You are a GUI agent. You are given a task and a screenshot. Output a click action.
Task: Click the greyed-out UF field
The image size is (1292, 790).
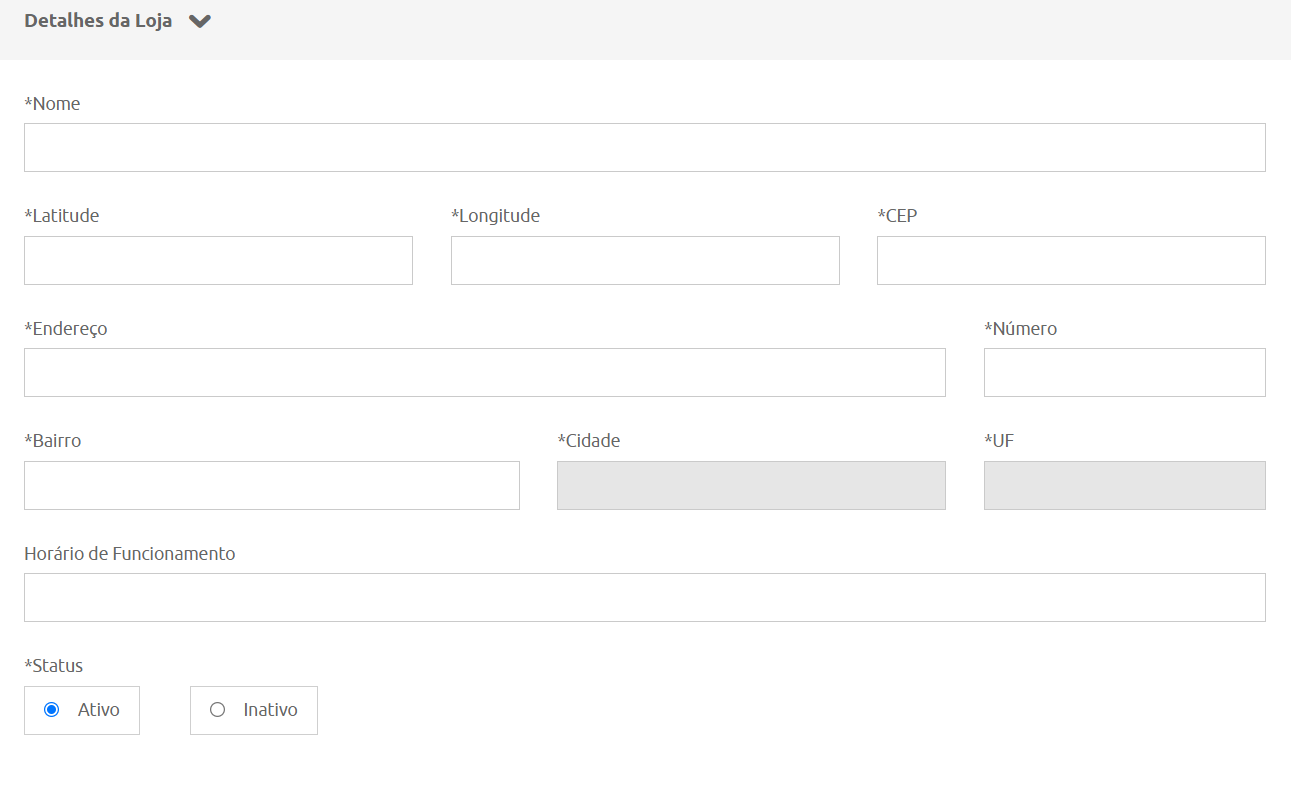click(1124, 486)
